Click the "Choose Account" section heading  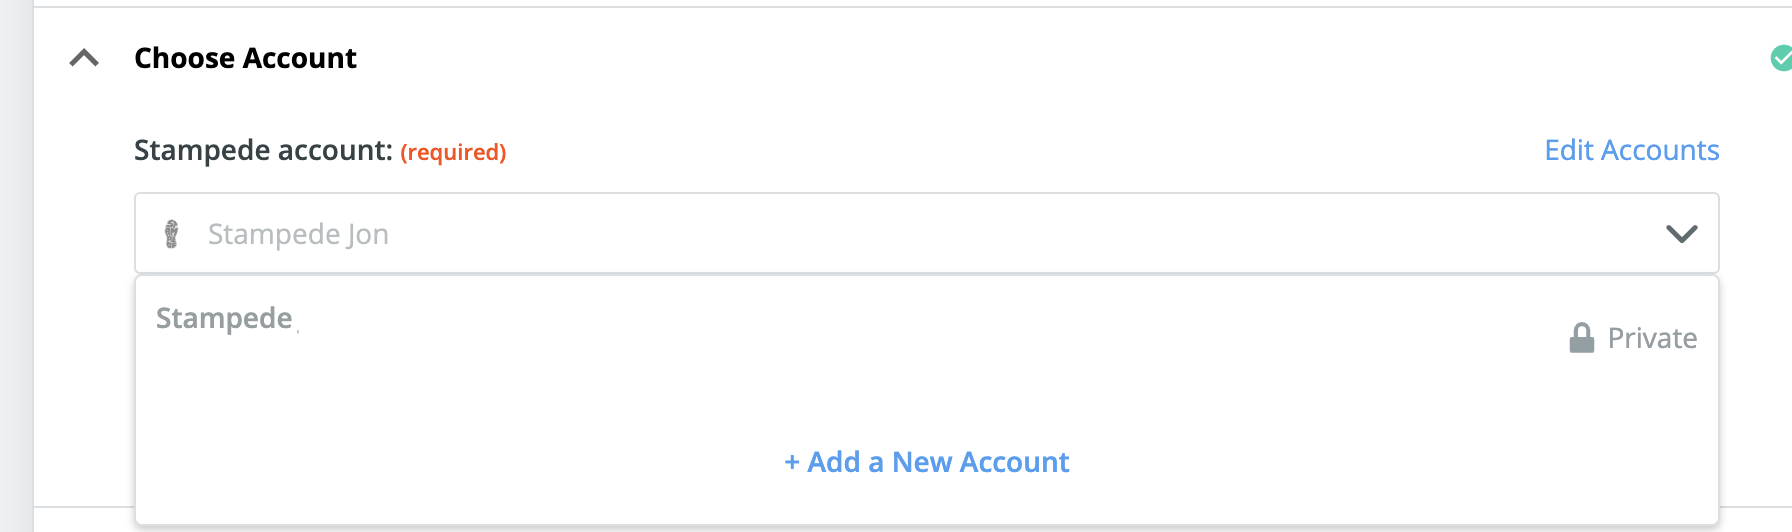[245, 58]
